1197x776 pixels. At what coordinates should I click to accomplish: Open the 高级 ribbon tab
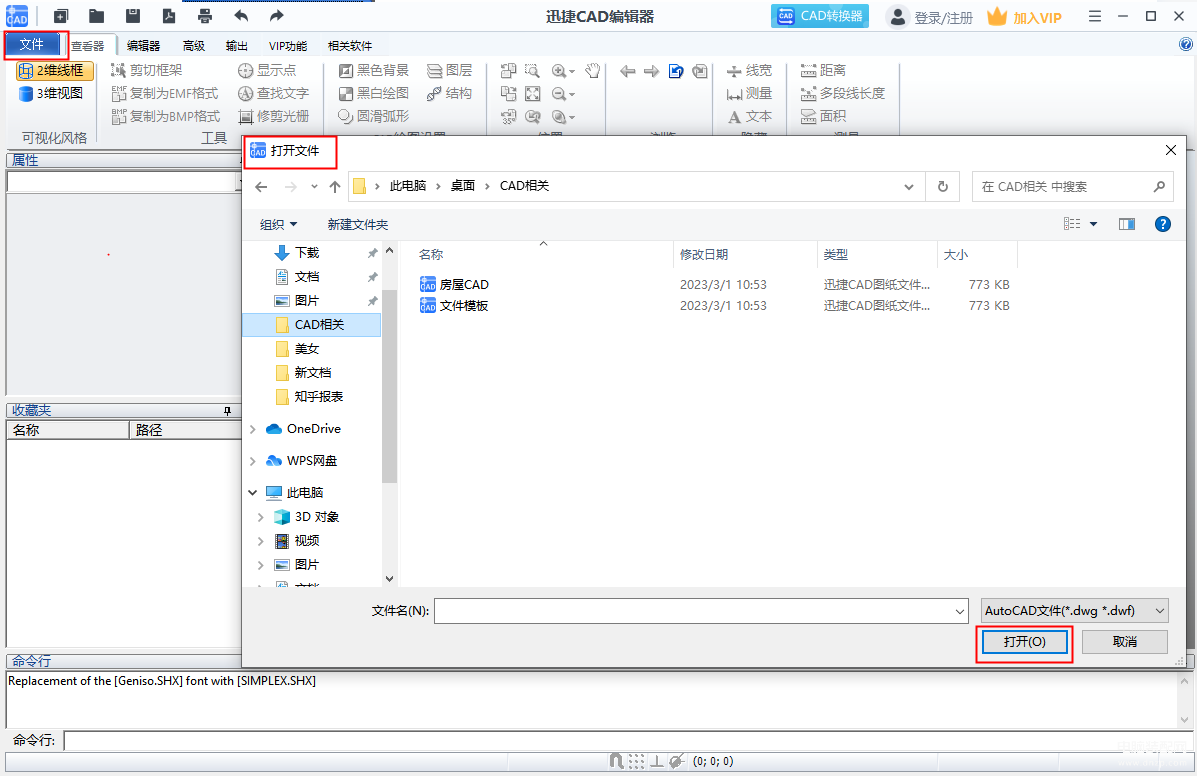(194, 46)
